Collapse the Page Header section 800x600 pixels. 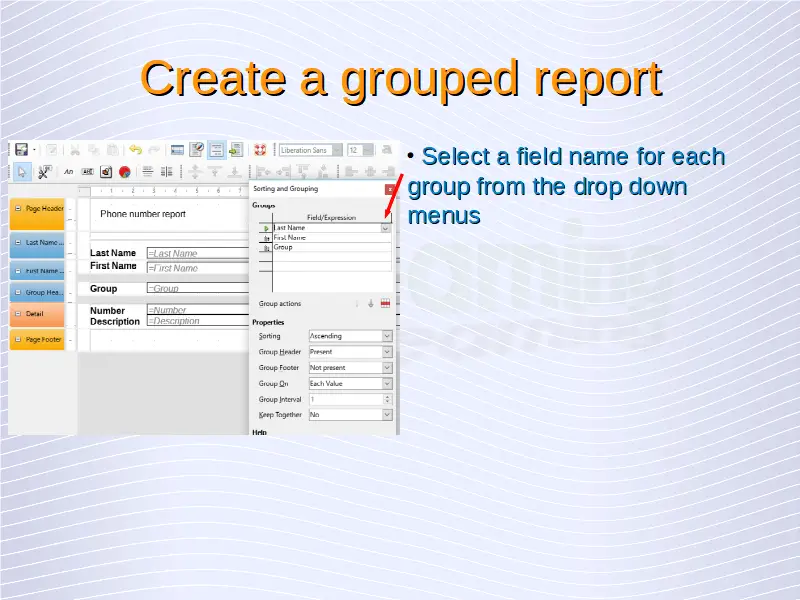(x=18, y=208)
